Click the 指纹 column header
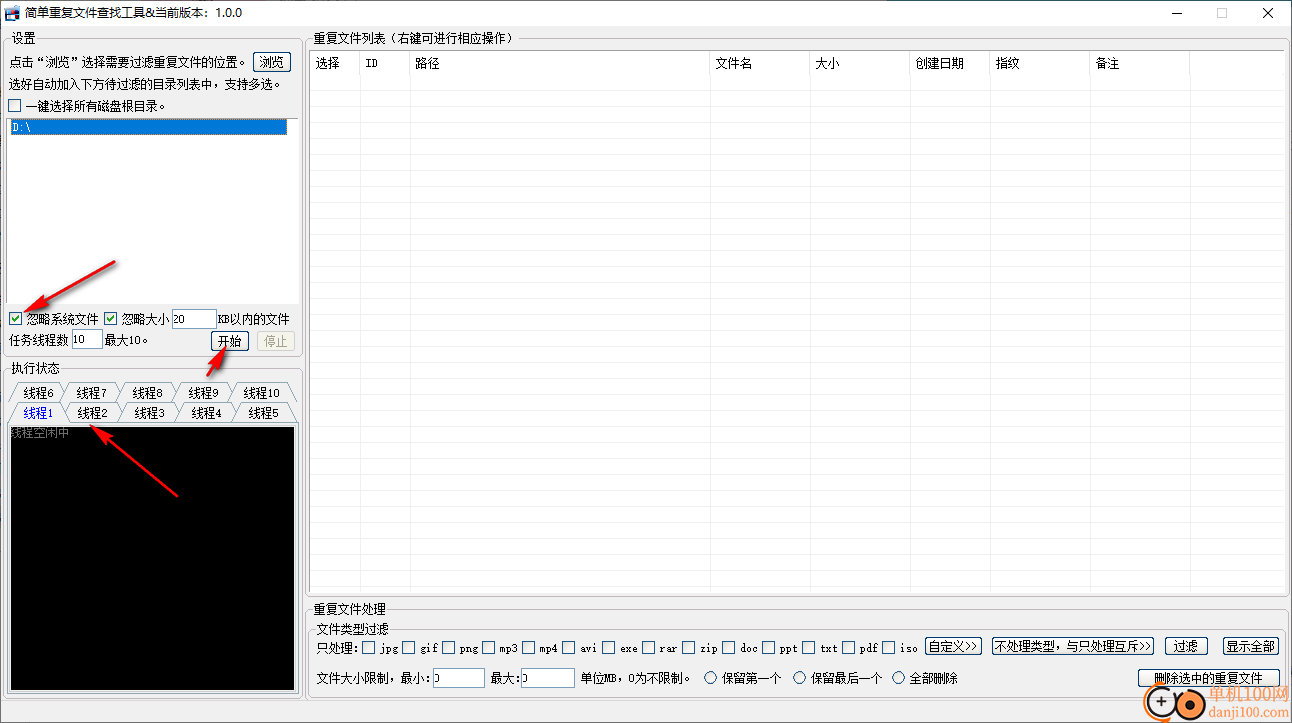The height and width of the screenshot is (723, 1292). click(1040, 64)
